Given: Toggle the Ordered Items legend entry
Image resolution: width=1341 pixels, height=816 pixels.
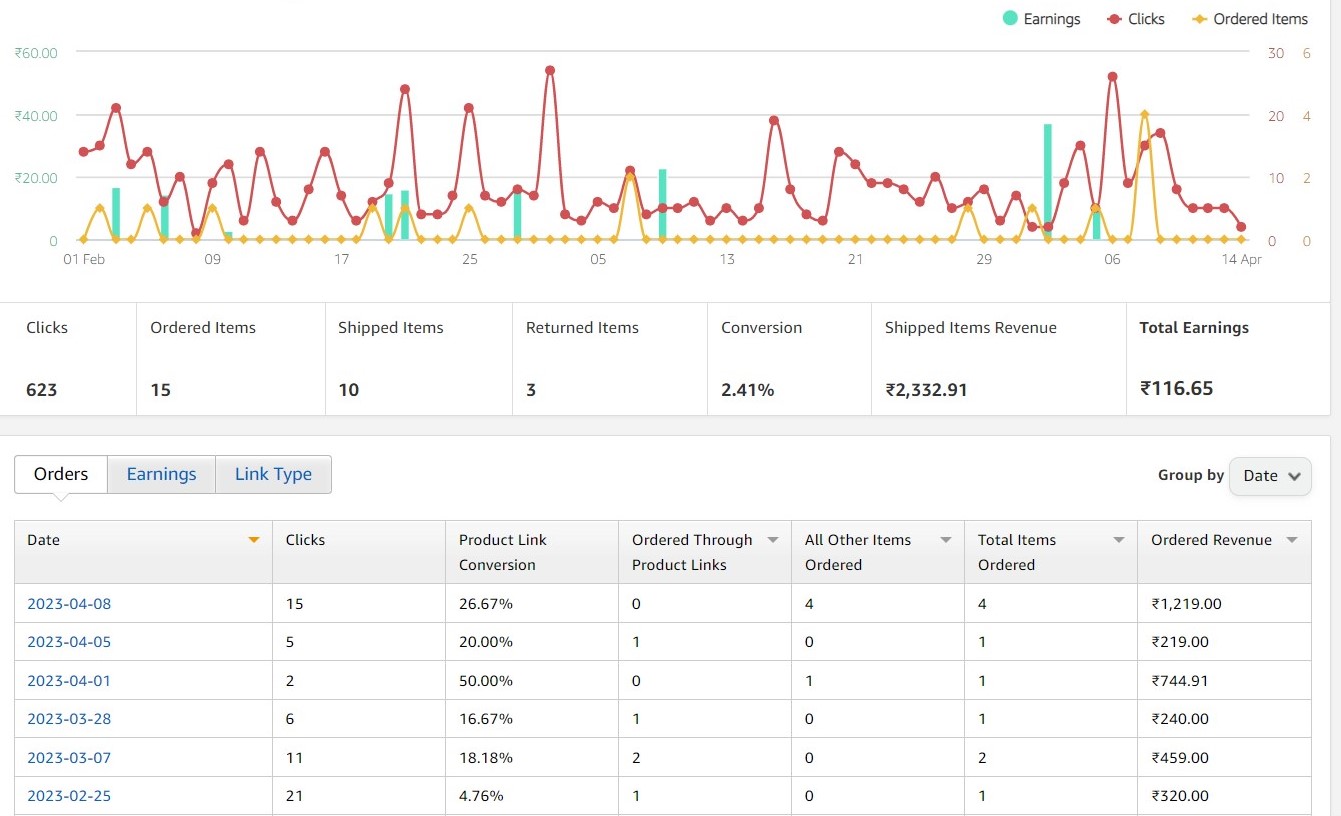Looking at the screenshot, I should coord(1250,18).
